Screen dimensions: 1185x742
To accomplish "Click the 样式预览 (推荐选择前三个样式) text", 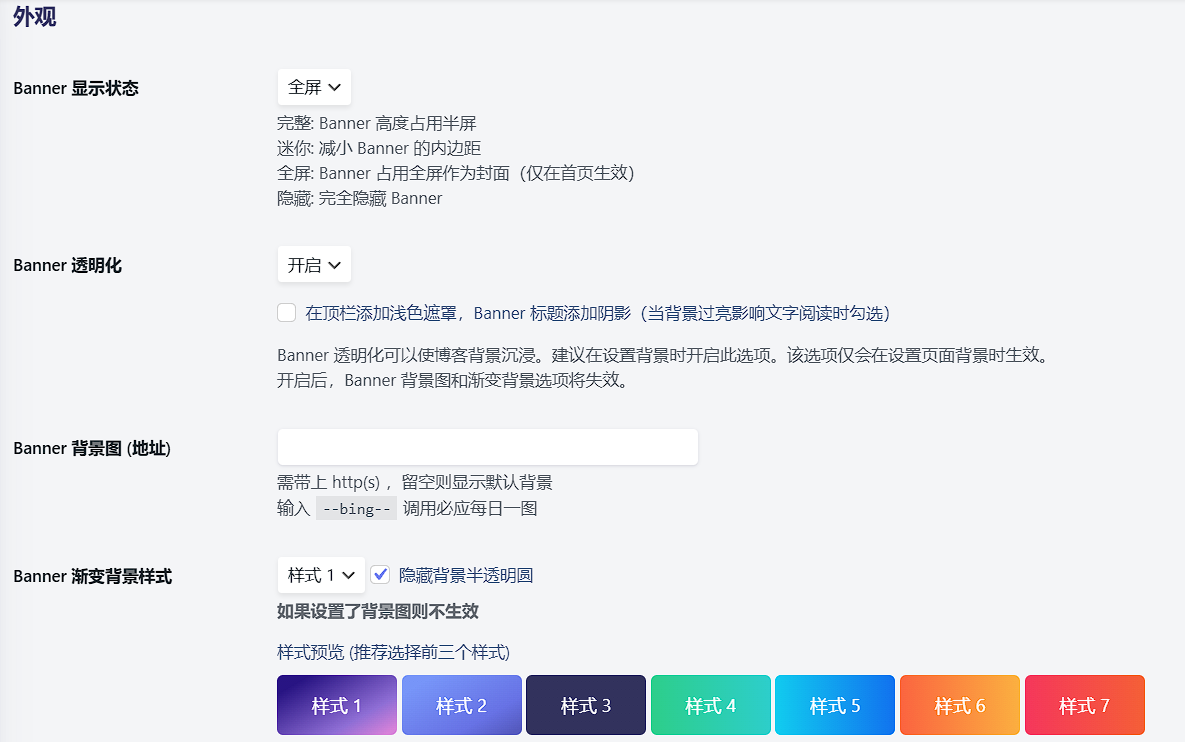I will pyautogui.click(x=394, y=652).
